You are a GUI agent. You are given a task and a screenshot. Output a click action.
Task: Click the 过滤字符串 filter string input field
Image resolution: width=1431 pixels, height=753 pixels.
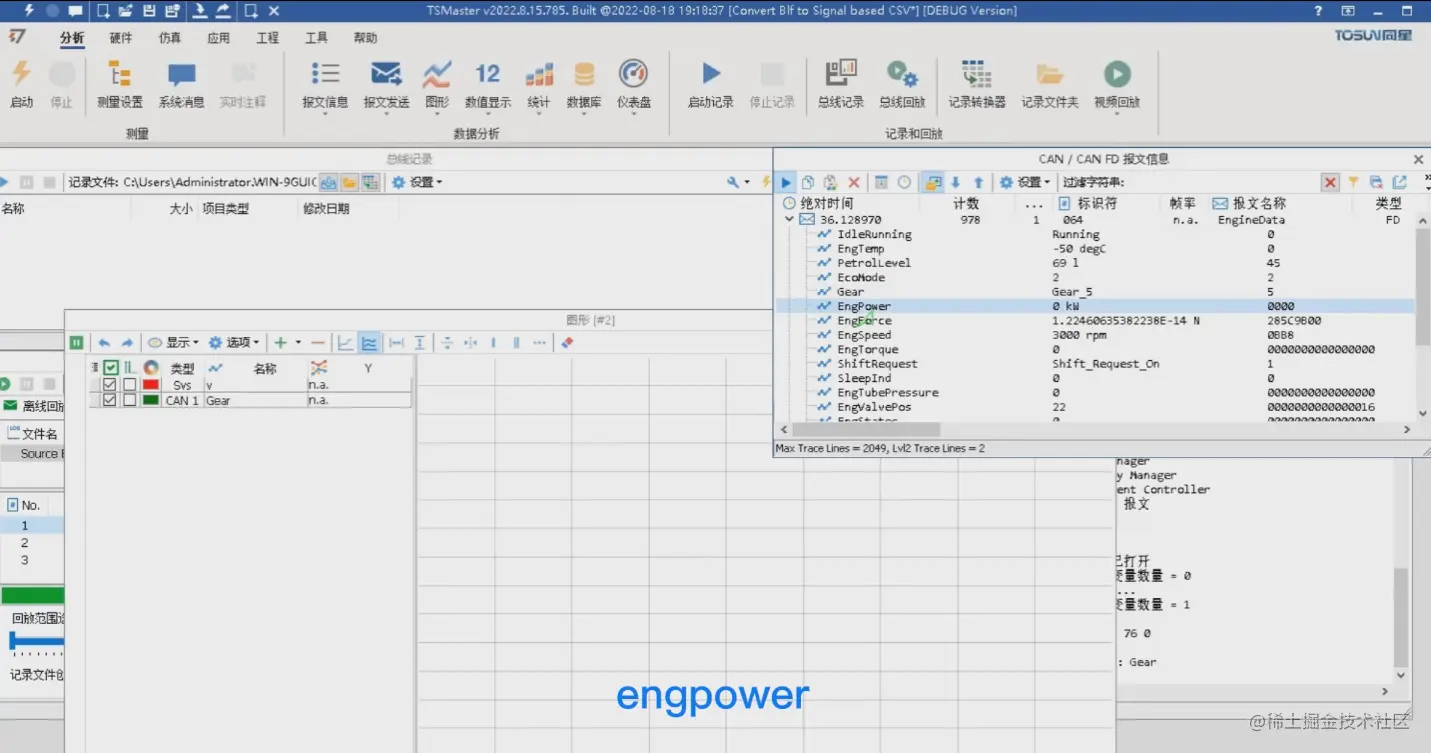click(1222, 182)
